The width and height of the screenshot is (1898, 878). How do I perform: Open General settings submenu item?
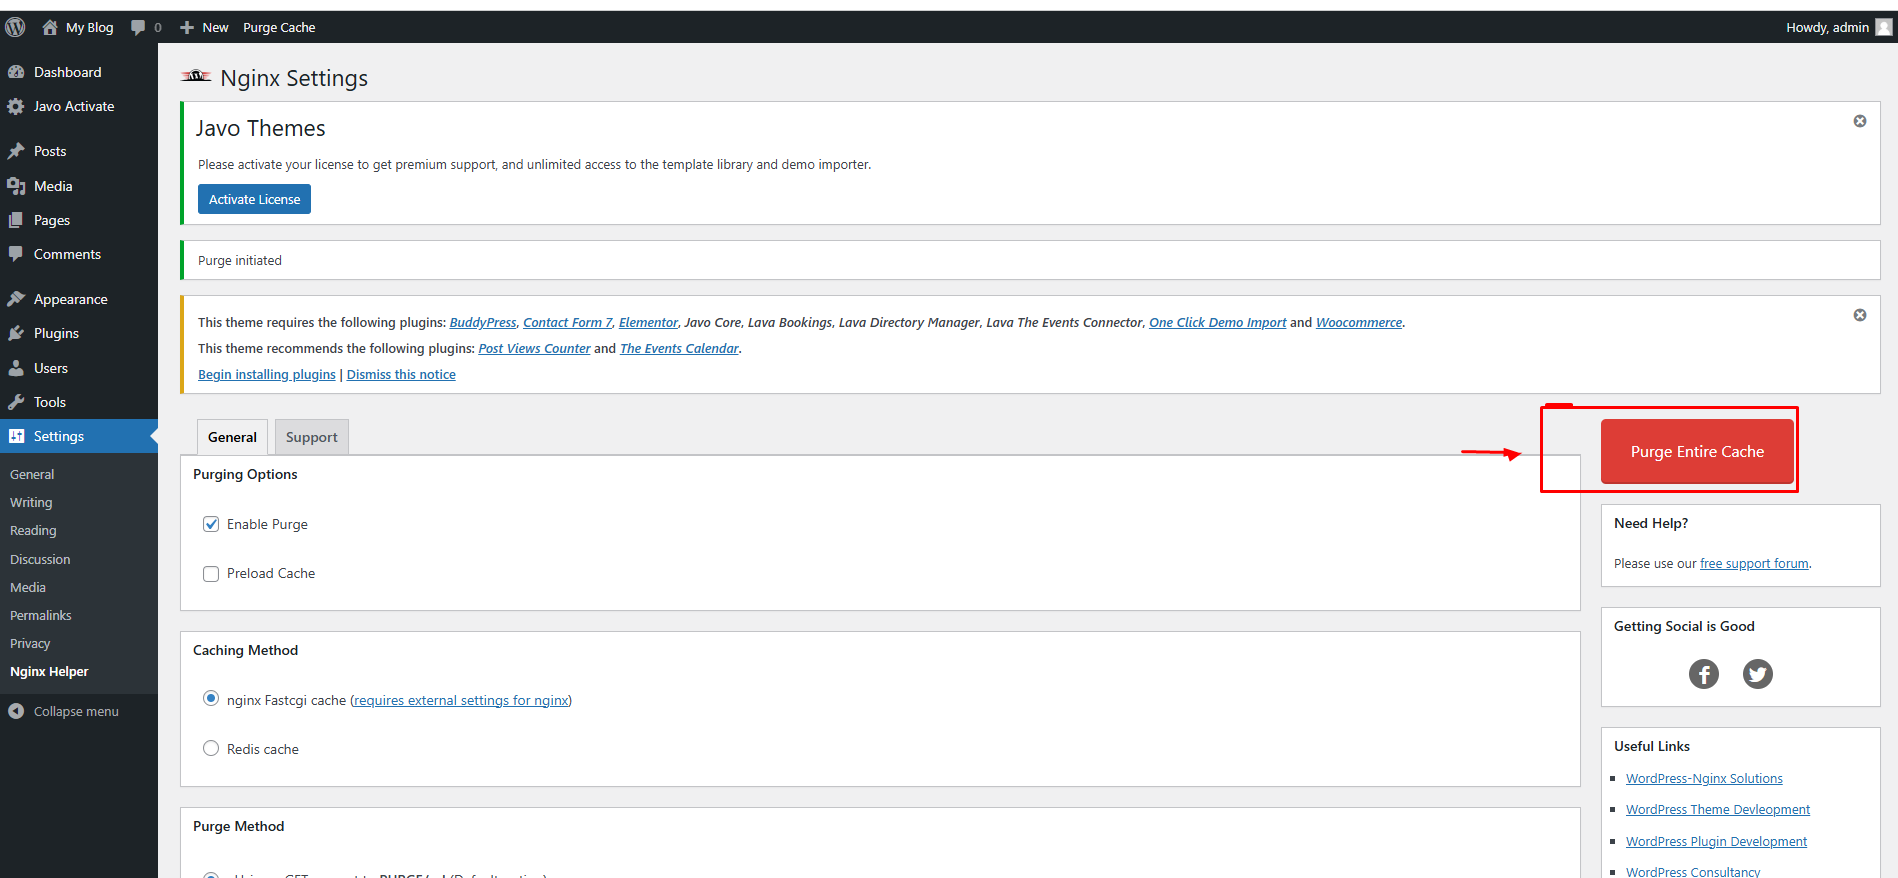point(32,474)
